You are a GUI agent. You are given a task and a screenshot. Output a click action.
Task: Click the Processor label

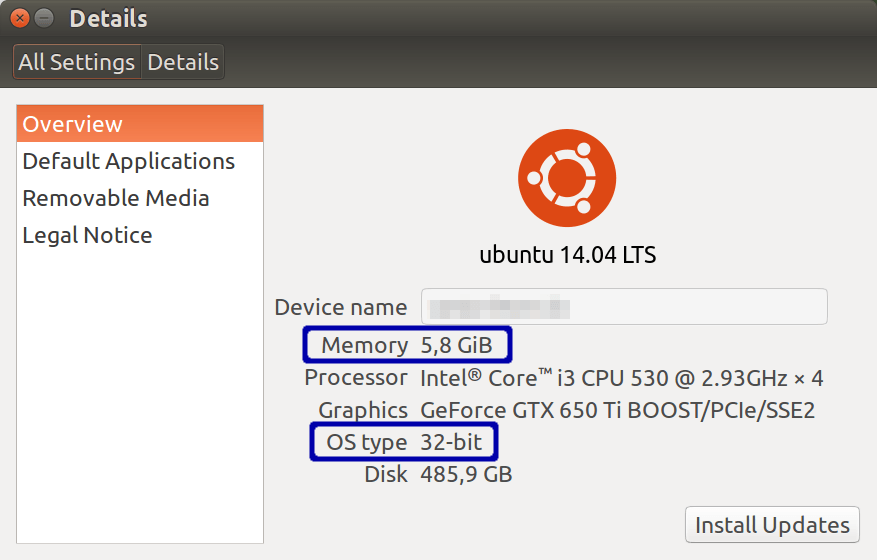(356, 378)
